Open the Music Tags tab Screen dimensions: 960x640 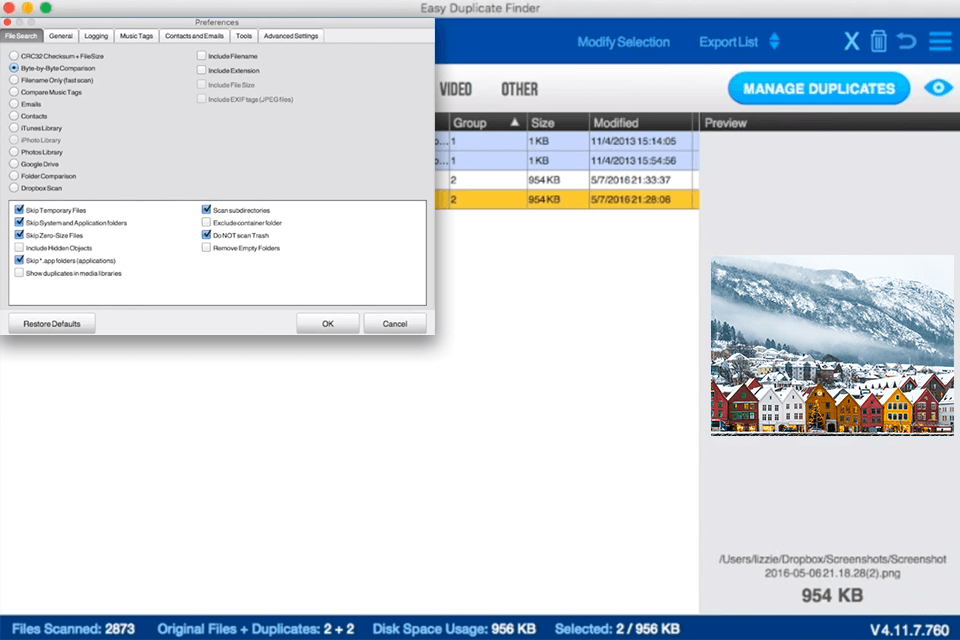[x=136, y=35]
